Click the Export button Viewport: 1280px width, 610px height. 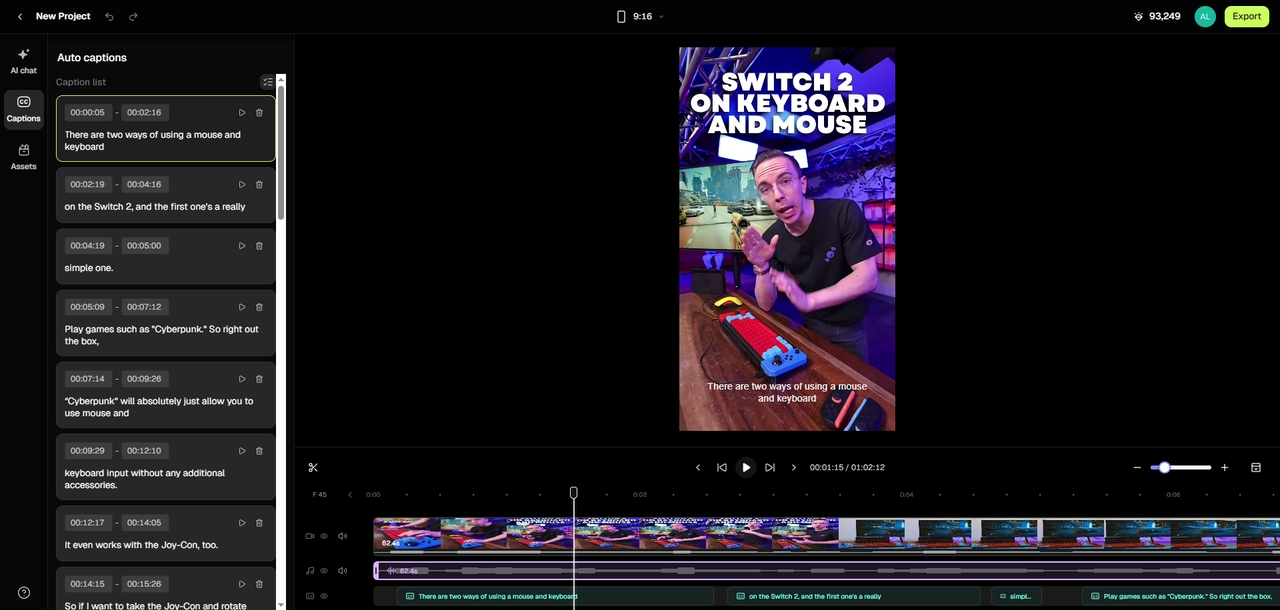click(1246, 16)
